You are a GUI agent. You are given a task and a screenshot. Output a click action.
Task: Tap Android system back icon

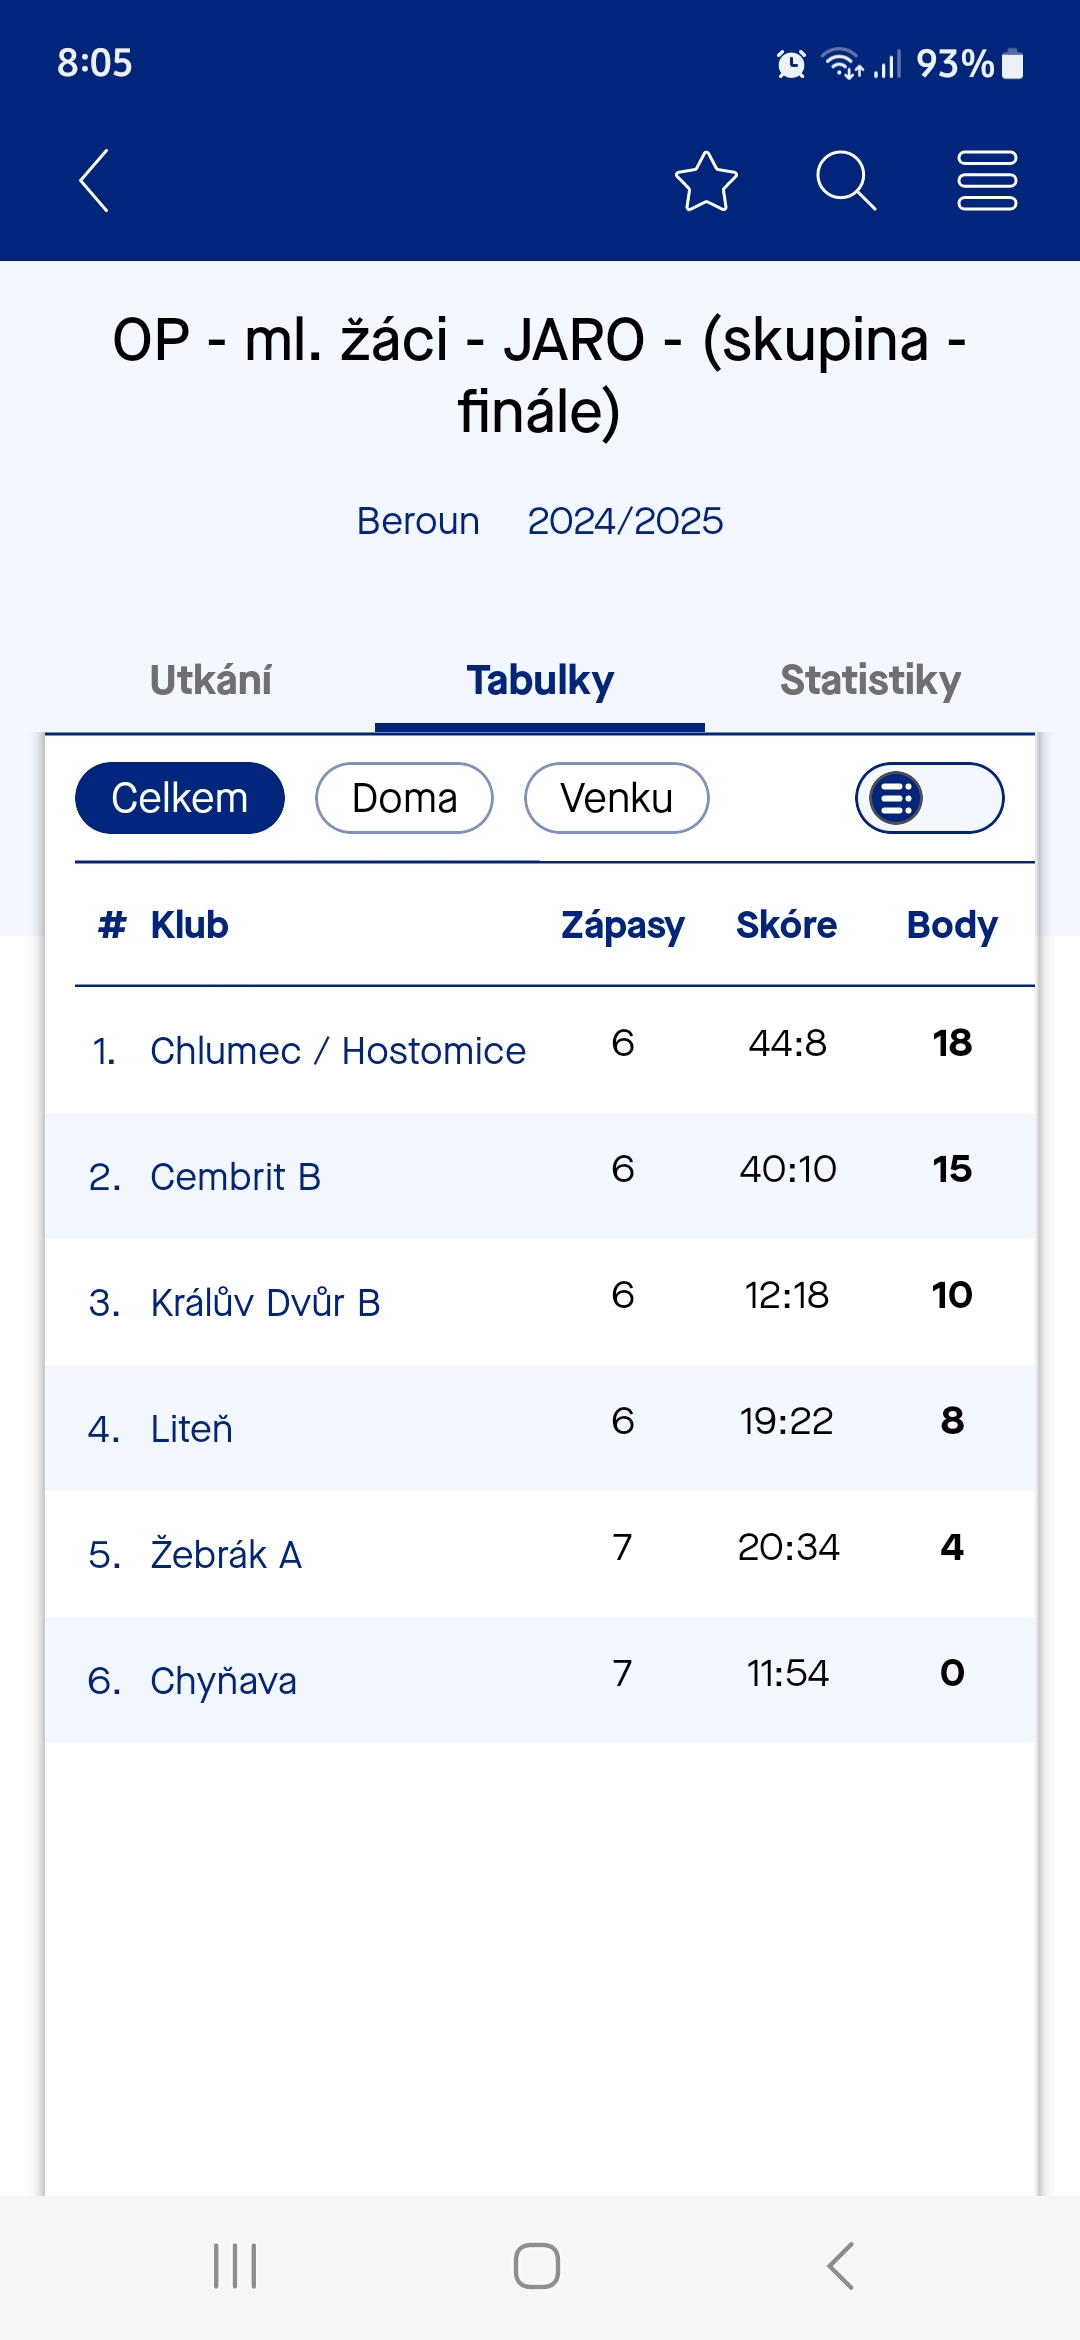pyautogui.click(x=840, y=2265)
